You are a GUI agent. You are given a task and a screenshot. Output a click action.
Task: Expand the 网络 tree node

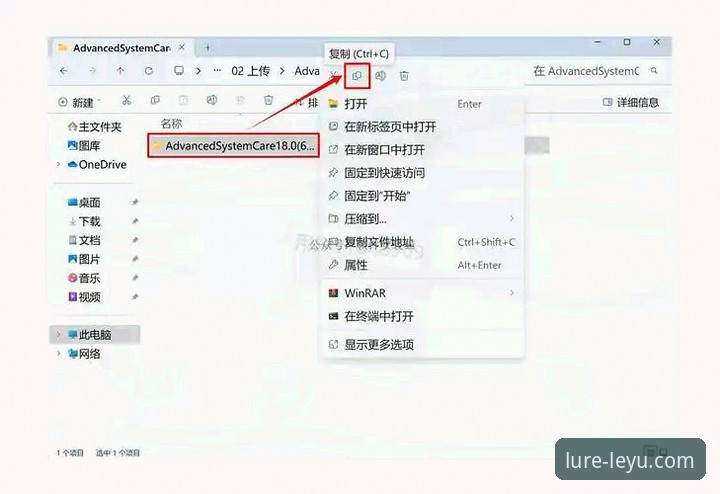click(58, 353)
